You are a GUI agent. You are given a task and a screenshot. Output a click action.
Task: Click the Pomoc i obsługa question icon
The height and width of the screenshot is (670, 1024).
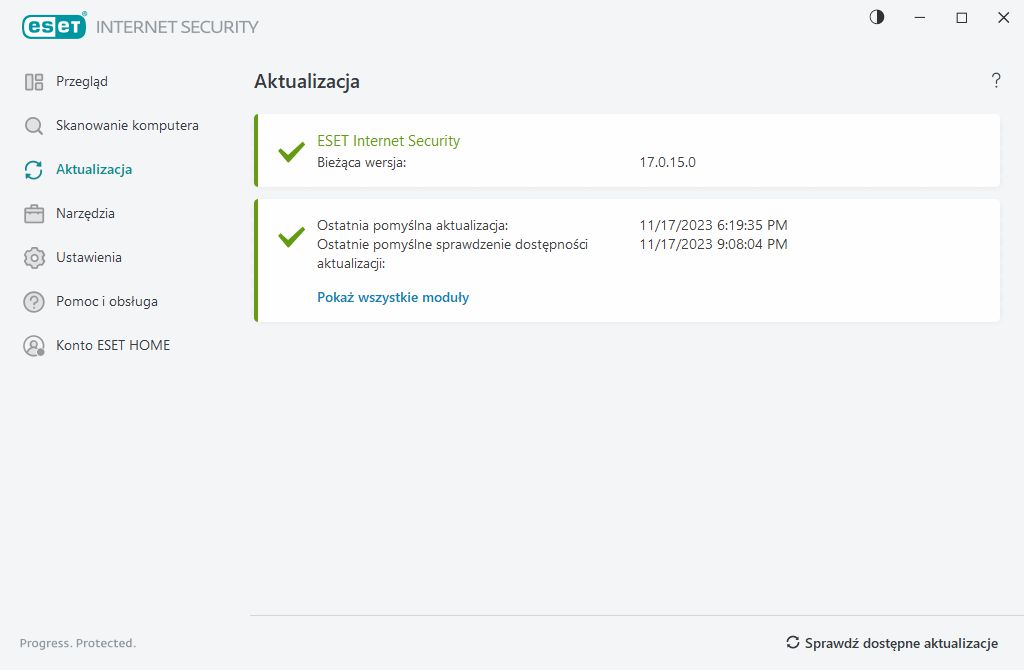[34, 302]
